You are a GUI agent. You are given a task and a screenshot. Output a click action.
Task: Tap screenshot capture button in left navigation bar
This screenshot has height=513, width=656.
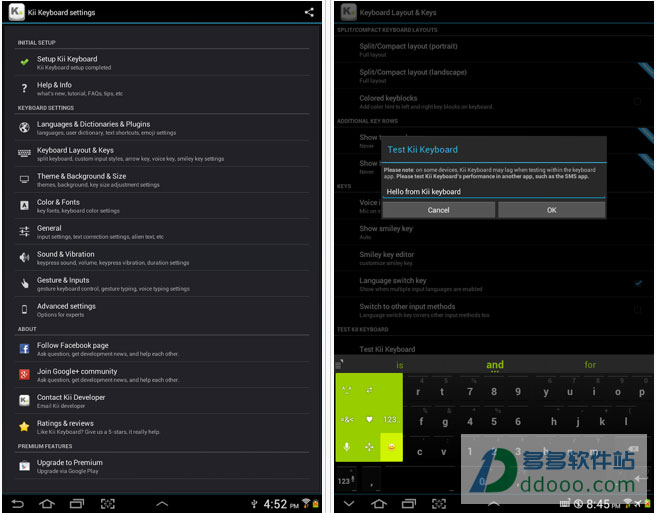(108, 503)
